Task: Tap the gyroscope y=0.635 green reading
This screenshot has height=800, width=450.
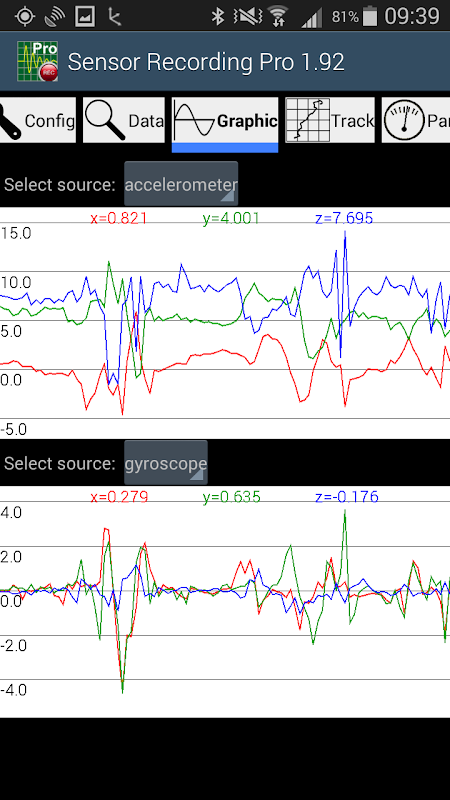Action: pyautogui.click(x=232, y=496)
